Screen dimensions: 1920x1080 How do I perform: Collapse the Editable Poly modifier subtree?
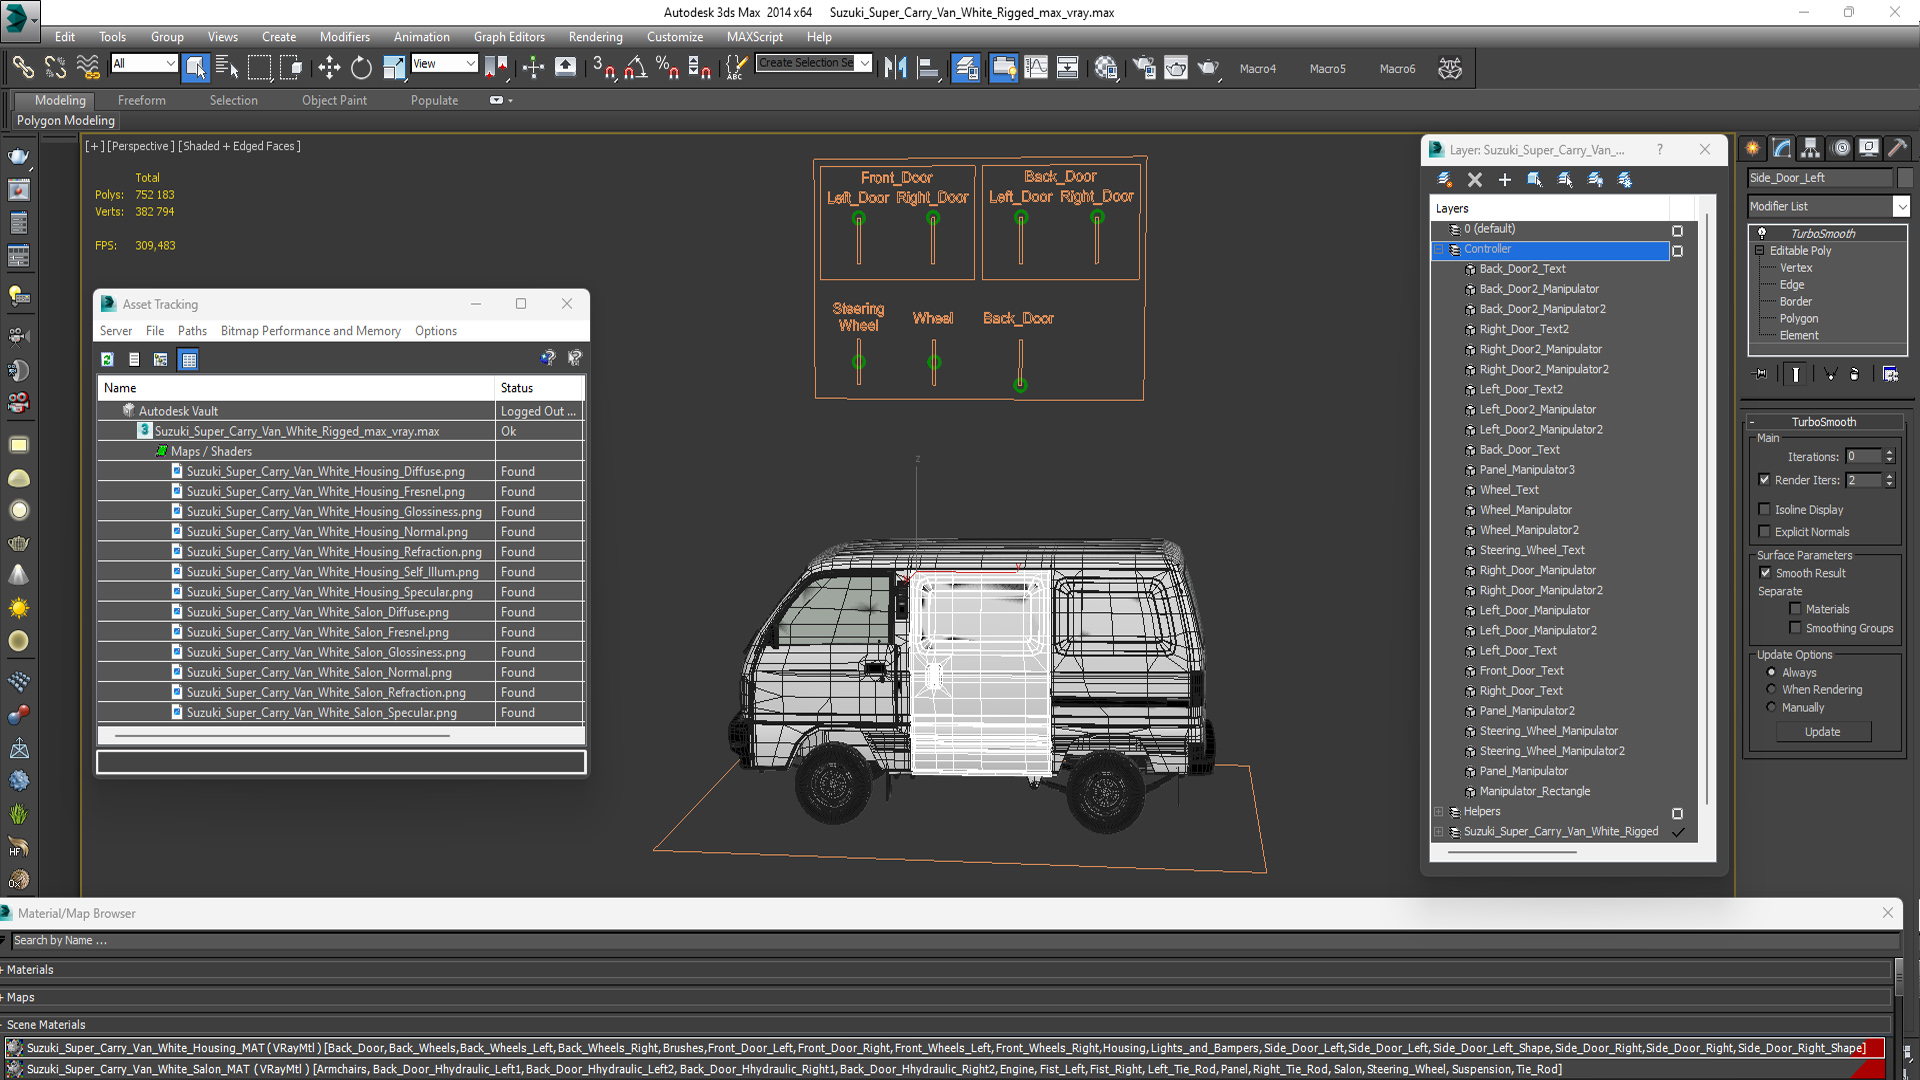point(1759,251)
